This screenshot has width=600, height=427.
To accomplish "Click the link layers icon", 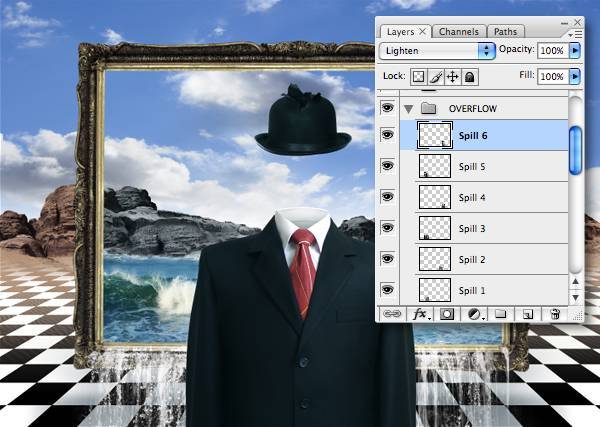I will click(392, 314).
